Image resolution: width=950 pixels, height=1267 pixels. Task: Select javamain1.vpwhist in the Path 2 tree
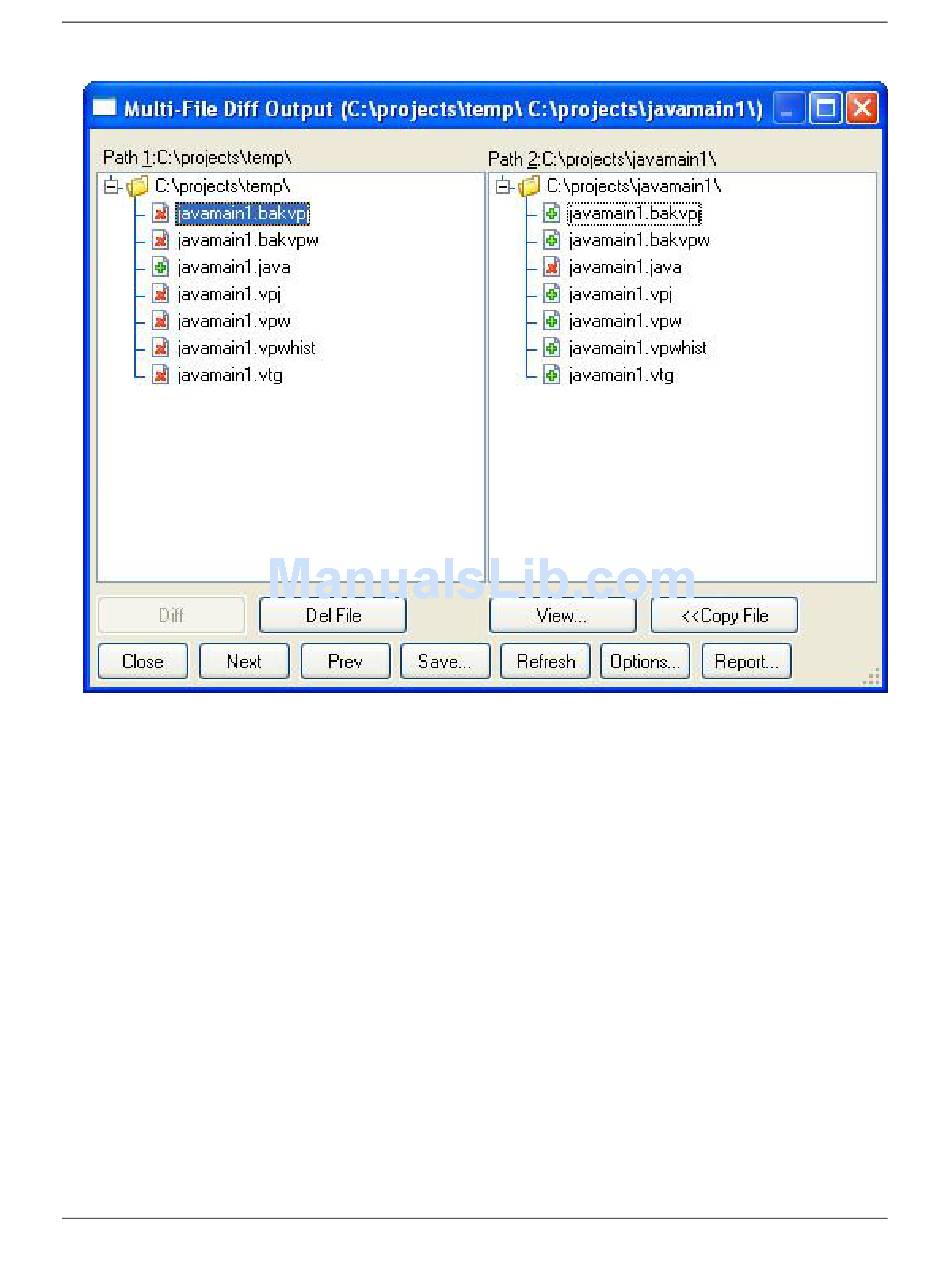(637, 348)
